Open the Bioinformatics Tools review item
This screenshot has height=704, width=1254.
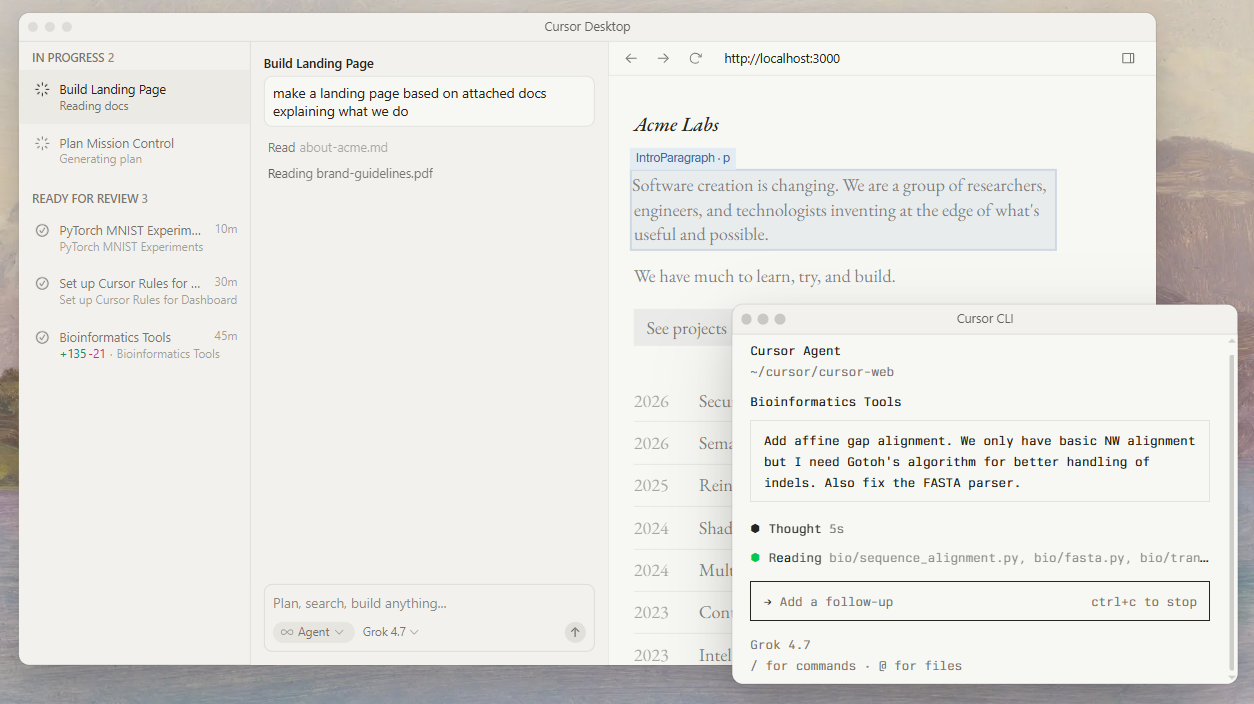click(x=134, y=345)
